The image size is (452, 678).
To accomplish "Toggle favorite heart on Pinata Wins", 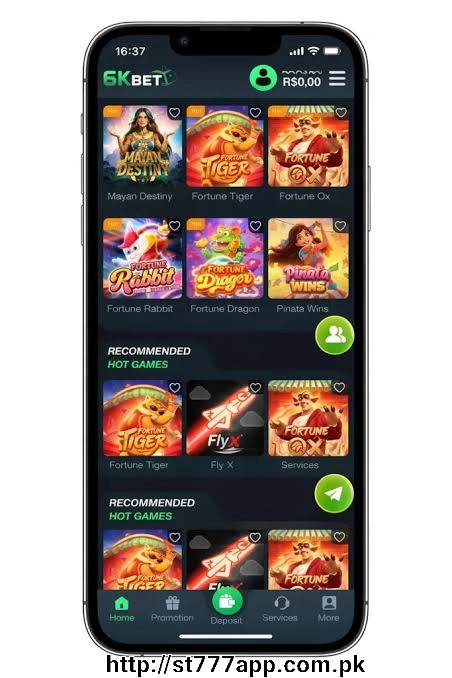I will (340, 226).
